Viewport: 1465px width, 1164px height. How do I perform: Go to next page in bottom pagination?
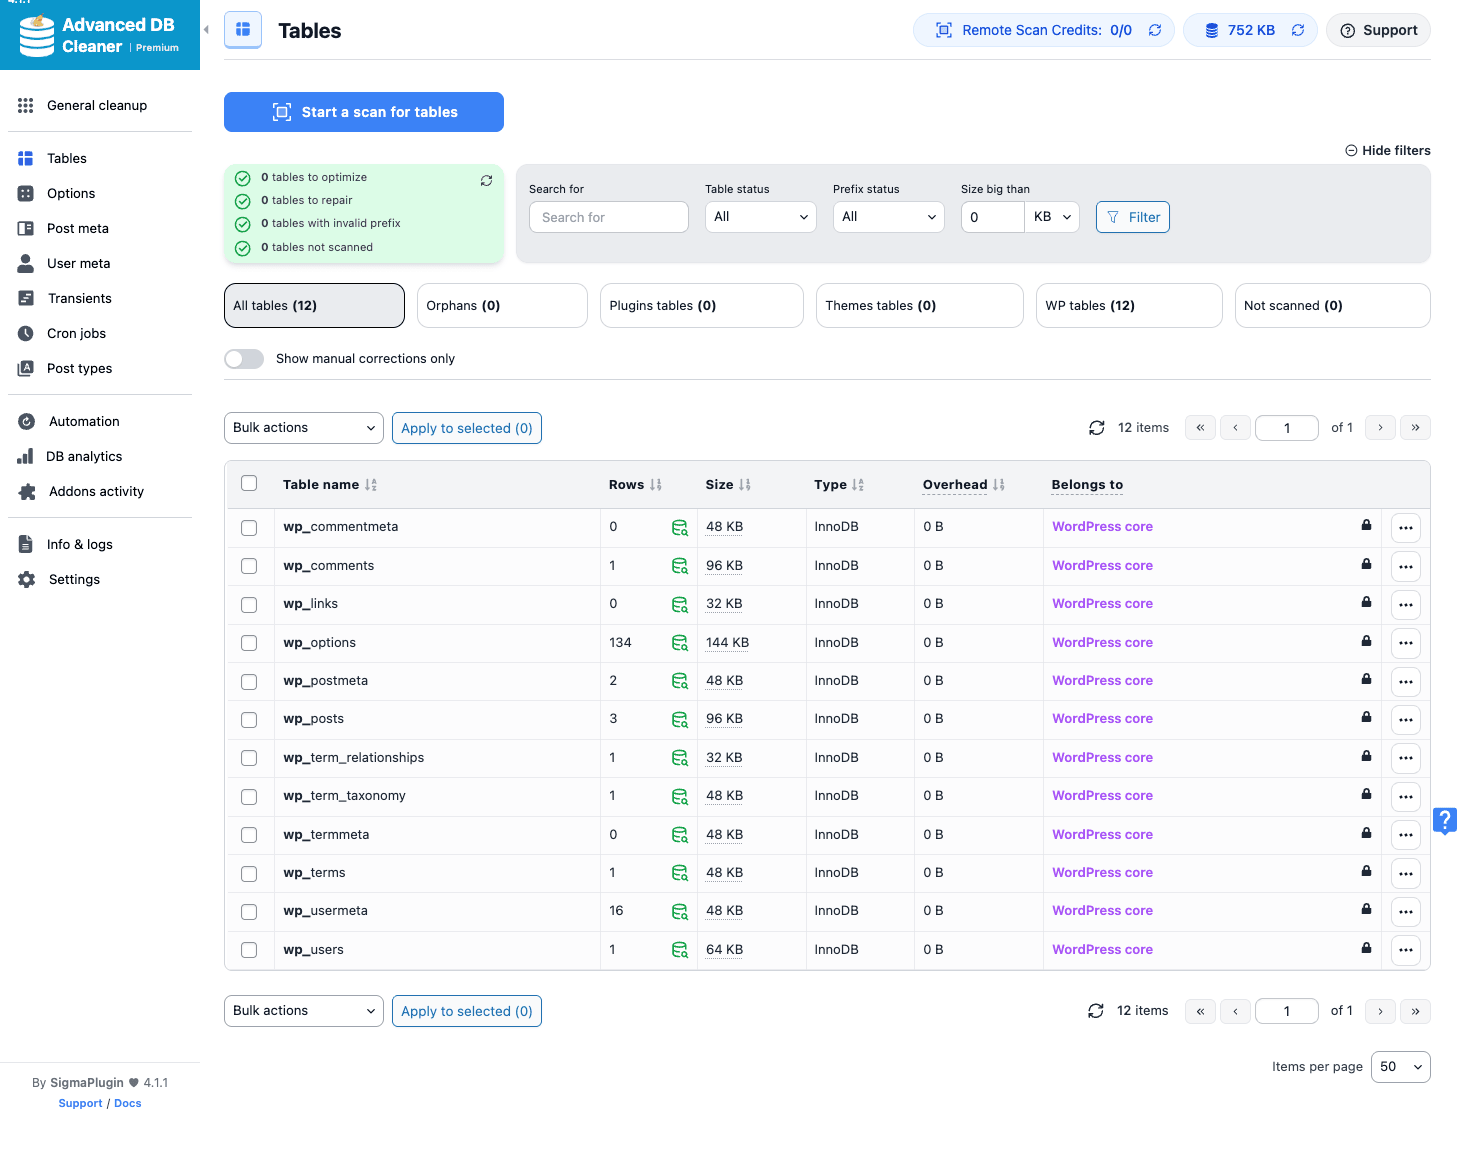[1380, 1011]
